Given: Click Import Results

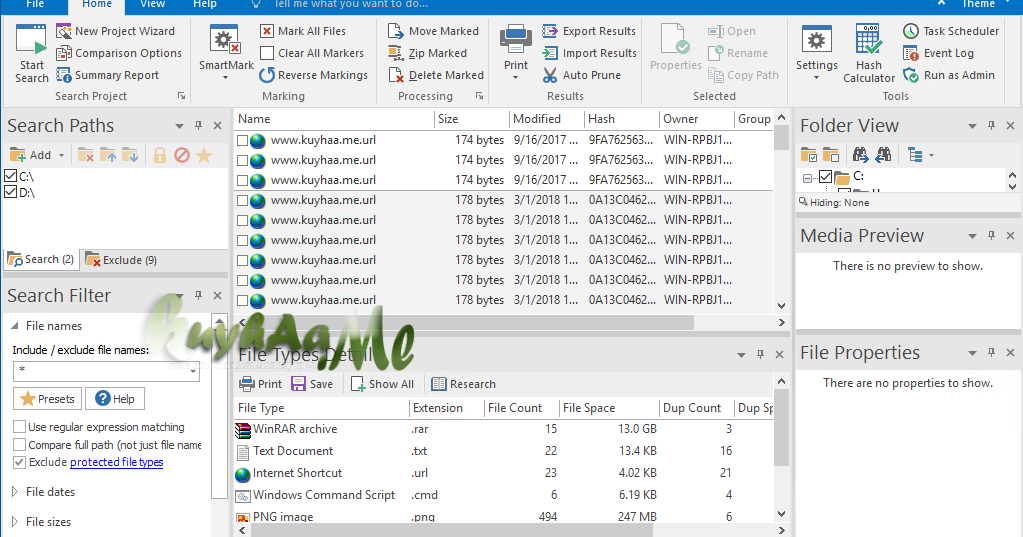Looking at the screenshot, I should [x=589, y=53].
